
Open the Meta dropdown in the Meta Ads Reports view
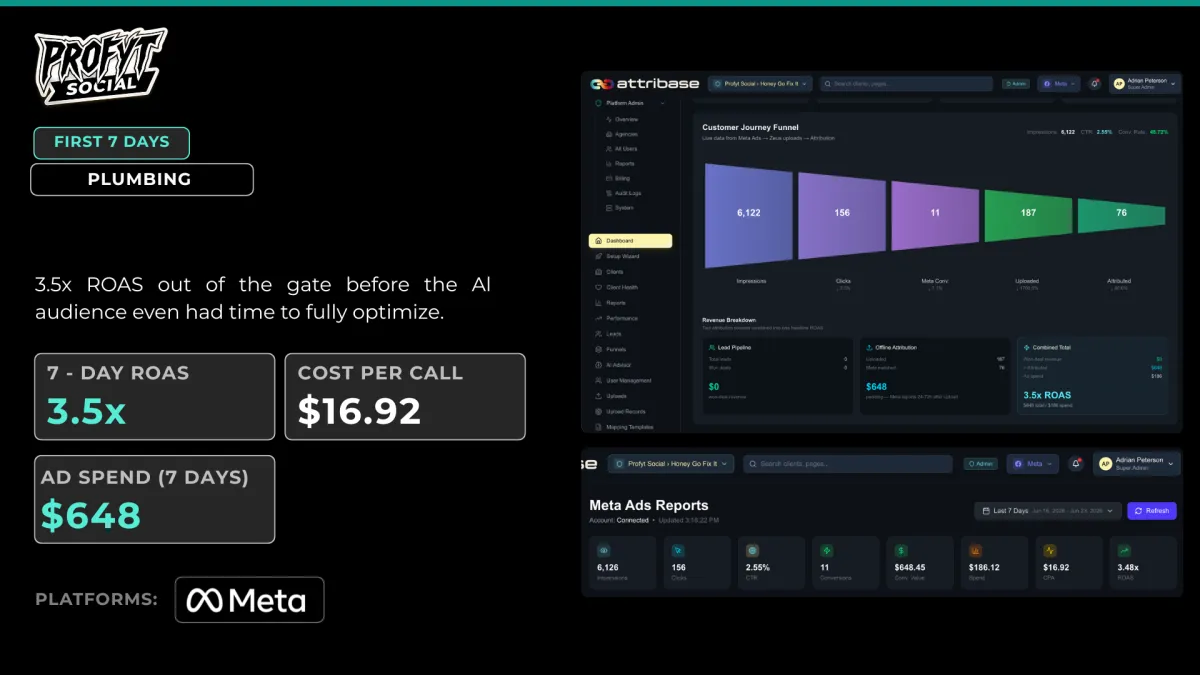(x=1034, y=464)
